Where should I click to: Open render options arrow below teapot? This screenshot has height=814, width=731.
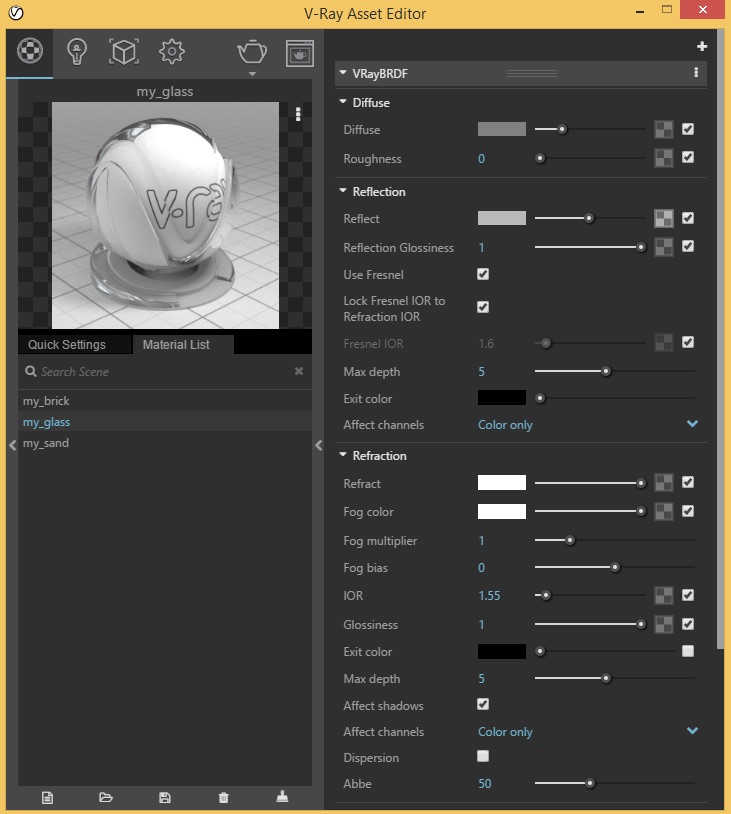pos(252,74)
